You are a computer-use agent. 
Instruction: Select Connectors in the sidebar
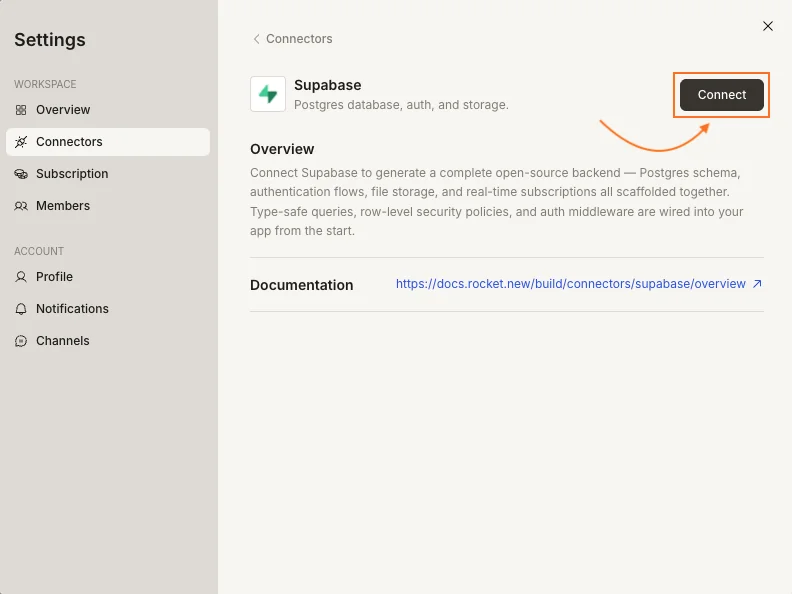pos(108,142)
